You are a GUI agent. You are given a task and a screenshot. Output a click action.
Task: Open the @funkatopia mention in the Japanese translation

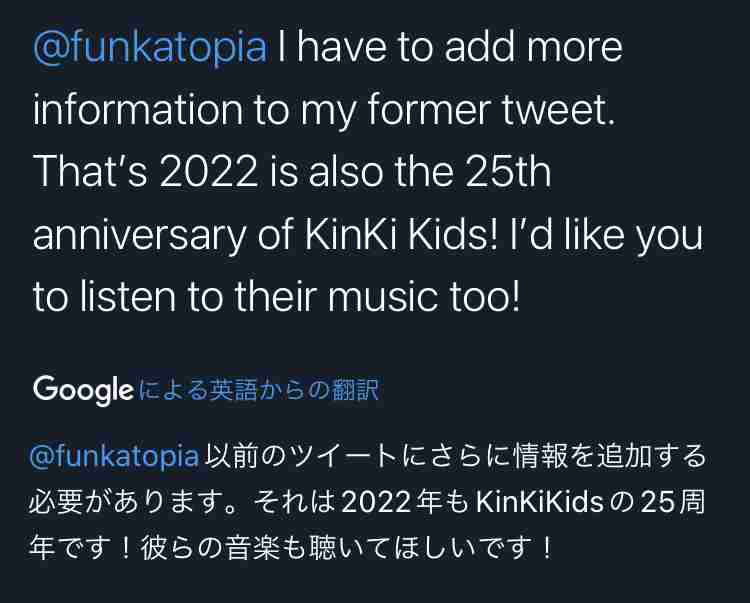click(114, 456)
